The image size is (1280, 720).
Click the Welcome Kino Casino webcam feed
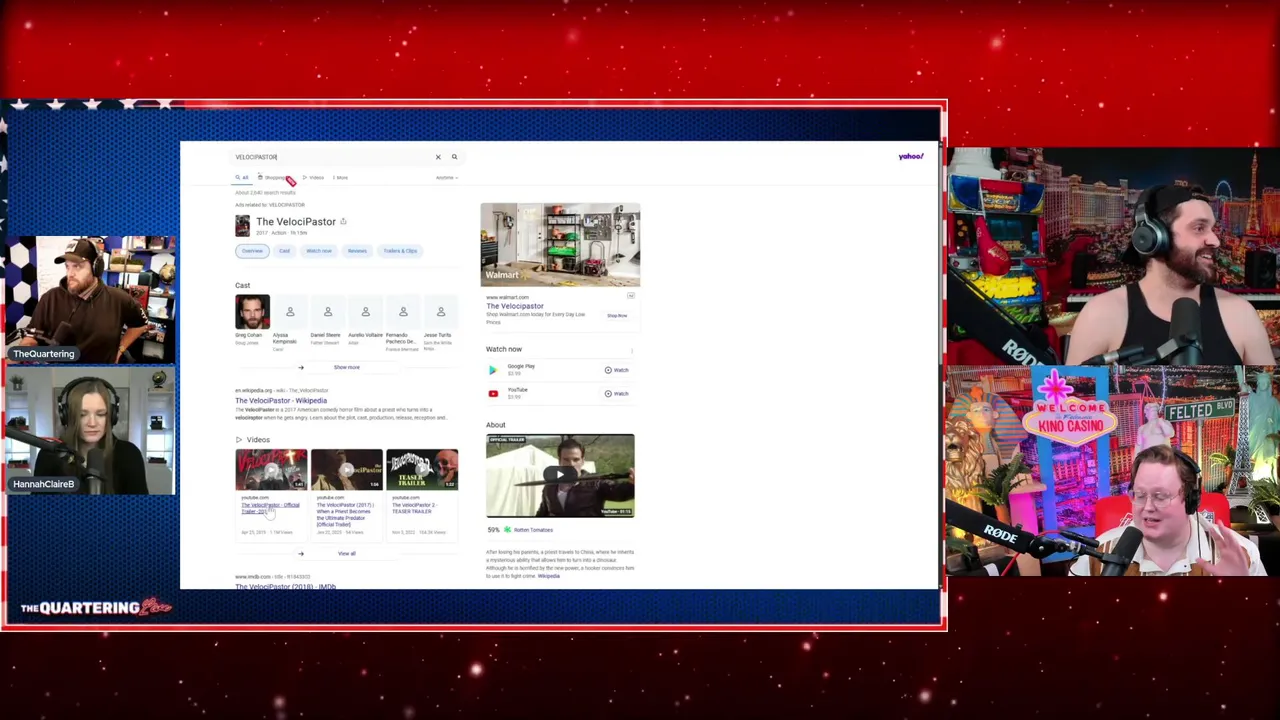point(1112,471)
